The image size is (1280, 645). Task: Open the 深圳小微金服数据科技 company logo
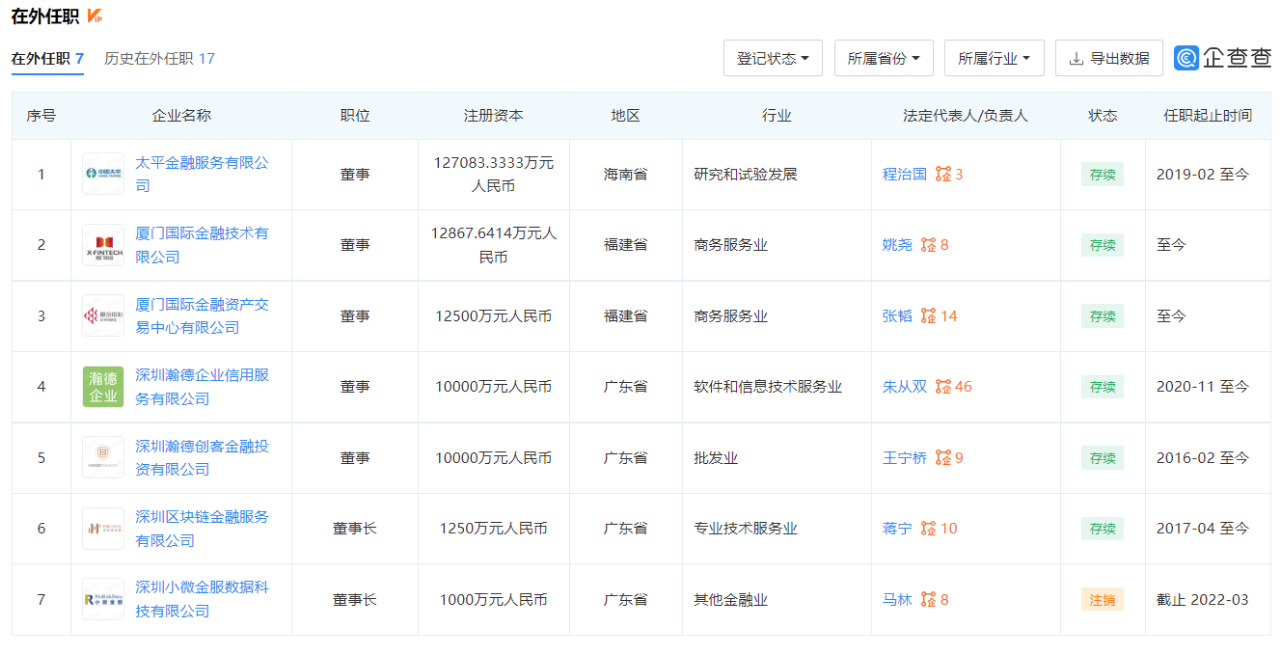pos(103,599)
